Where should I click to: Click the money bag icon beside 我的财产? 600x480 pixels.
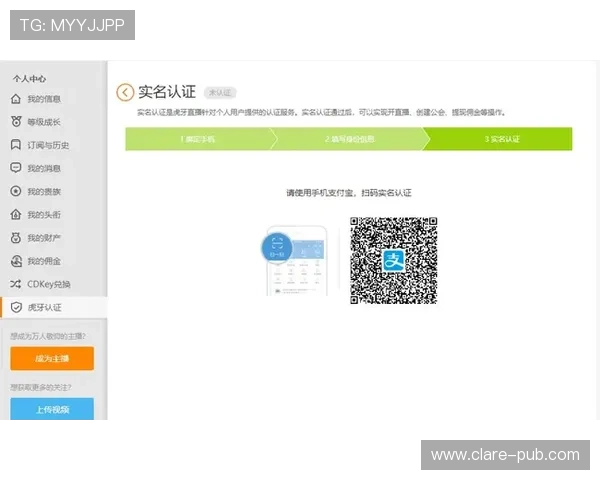(x=16, y=238)
